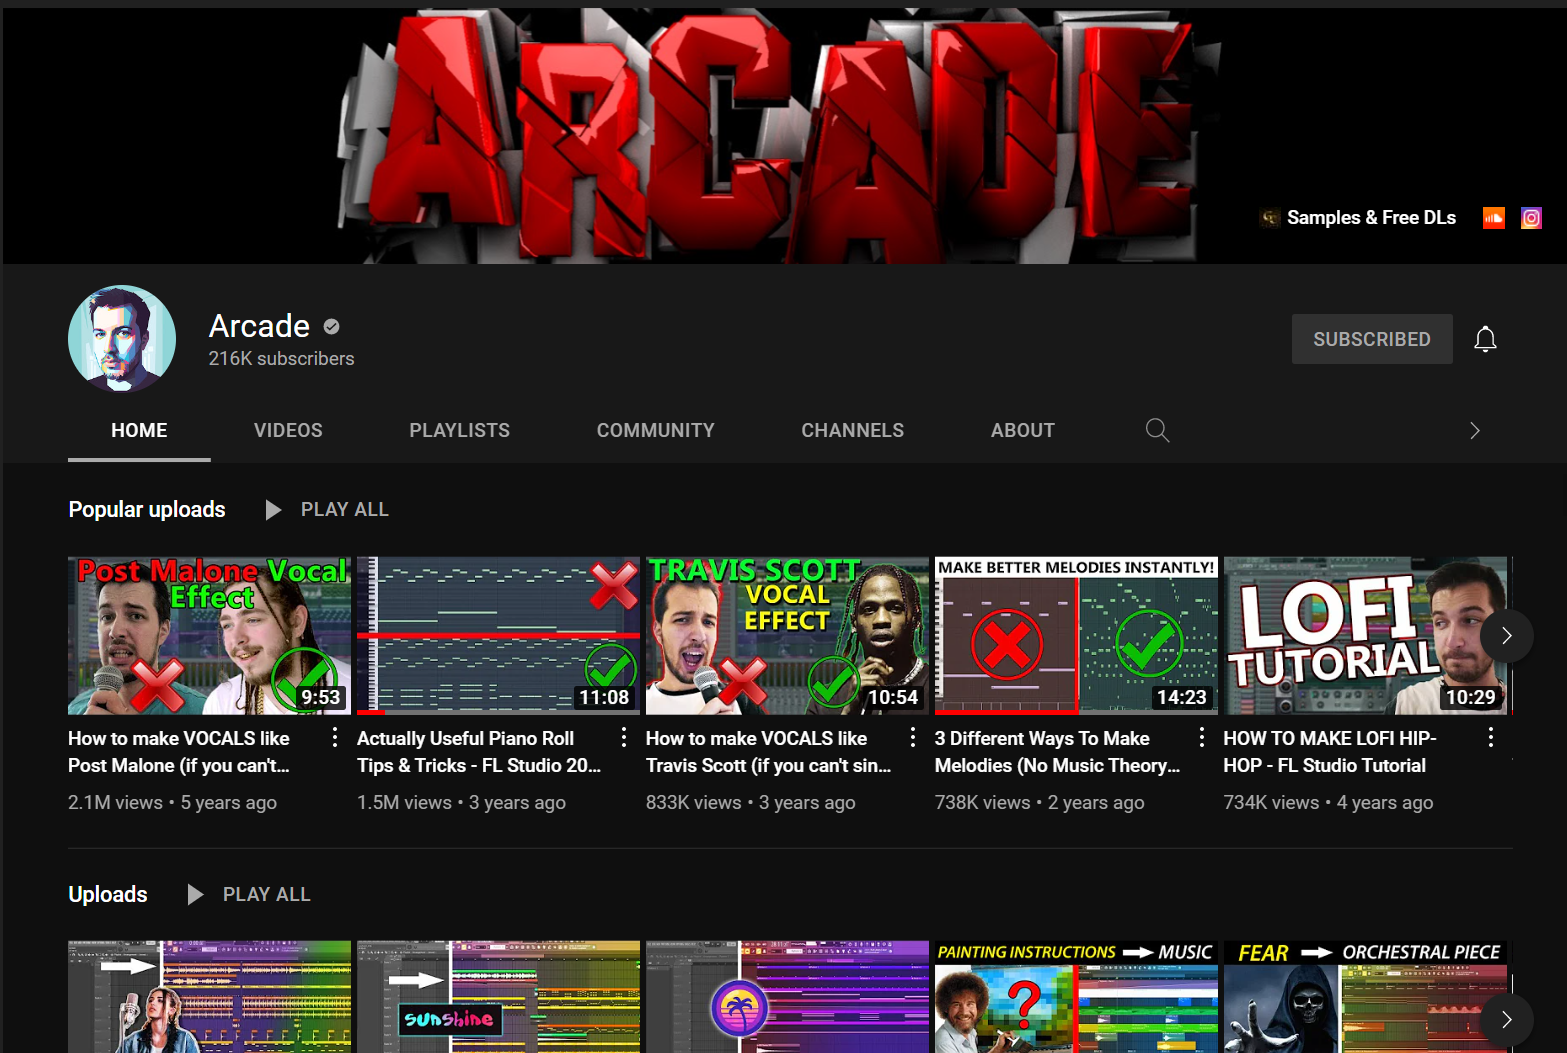The width and height of the screenshot is (1567, 1053).
Task: Play all videos in Uploads section
Action: [x=250, y=895]
